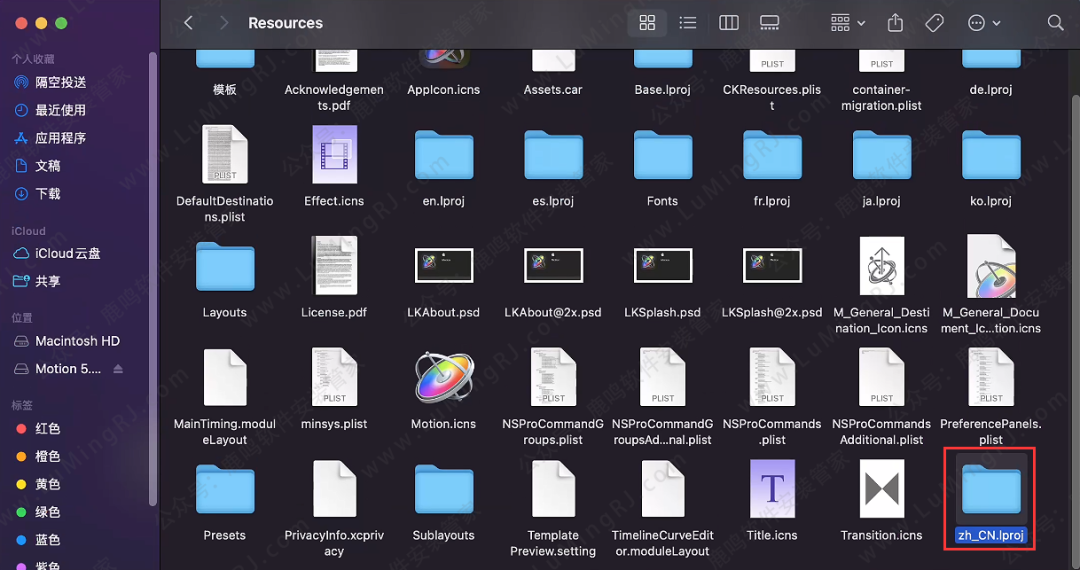The width and height of the screenshot is (1080, 570).
Task: Open iCloud 云盘 in the sidebar
Action: (67, 254)
